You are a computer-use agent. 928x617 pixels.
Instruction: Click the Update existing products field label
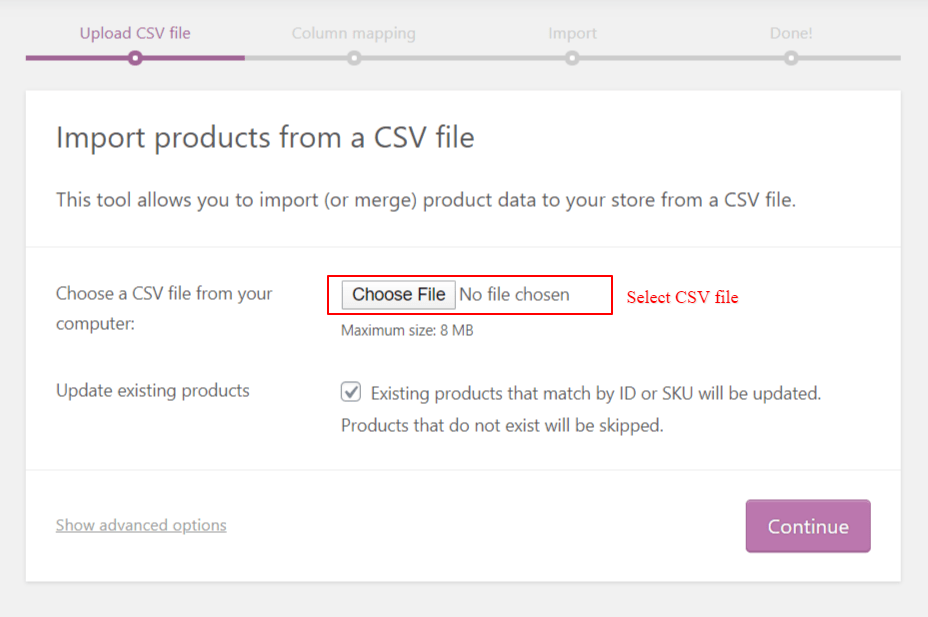point(153,390)
